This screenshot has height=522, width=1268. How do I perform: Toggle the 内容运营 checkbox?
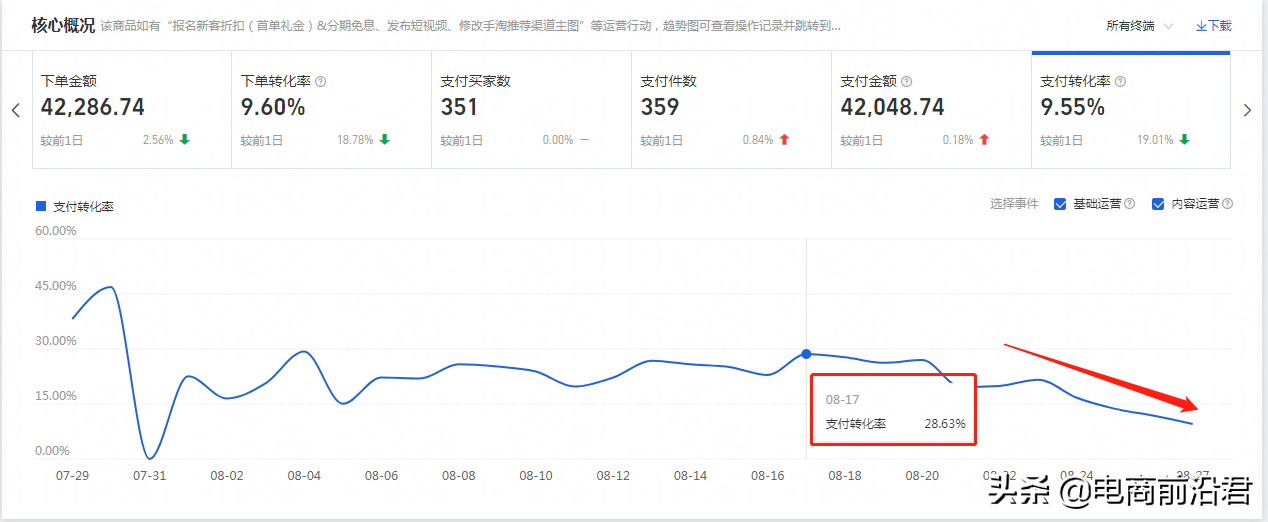[x=1158, y=204]
